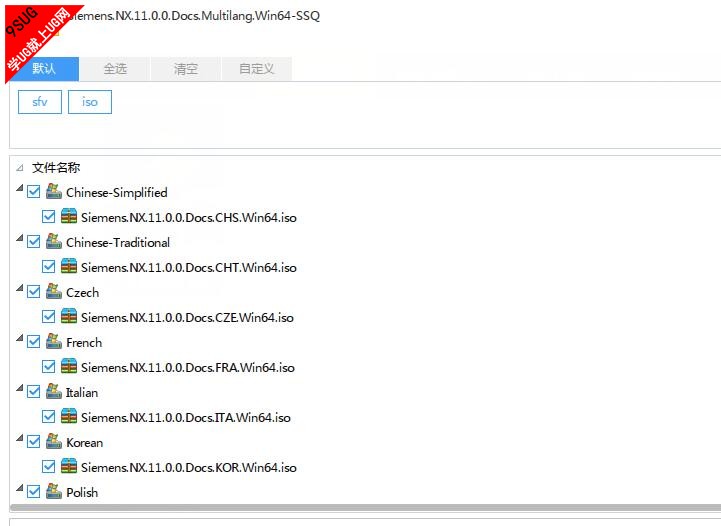The width and height of the screenshot is (721, 526).
Task: Select Siemens.NX.11.0.0.Docs.CZE.Win64.iso file name
Action: [x=187, y=317]
